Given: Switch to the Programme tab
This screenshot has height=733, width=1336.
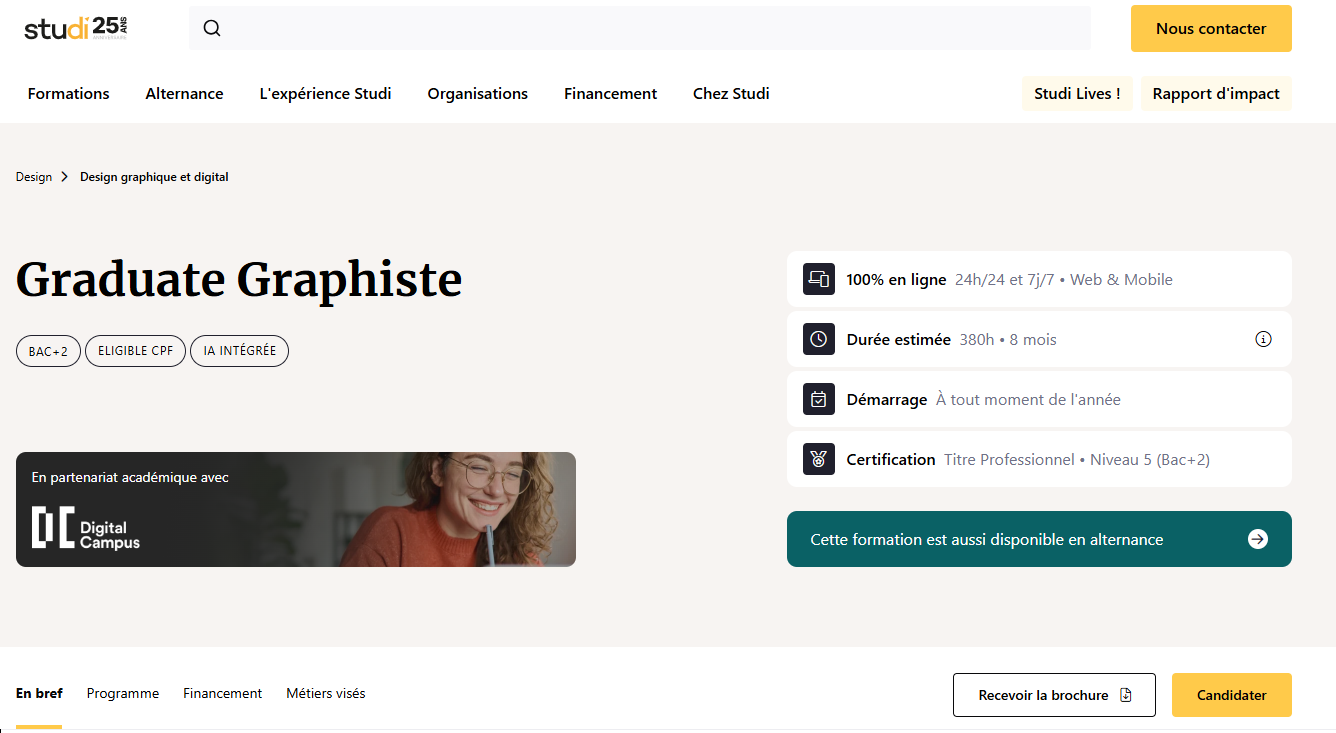Looking at the screenshot, I should 123,693.
